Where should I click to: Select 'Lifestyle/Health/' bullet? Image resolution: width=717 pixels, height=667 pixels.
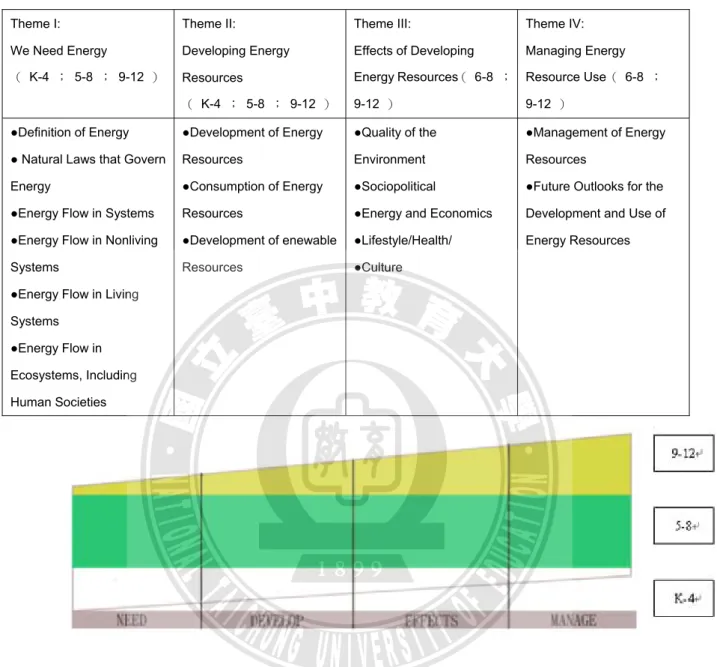[403, 240]
